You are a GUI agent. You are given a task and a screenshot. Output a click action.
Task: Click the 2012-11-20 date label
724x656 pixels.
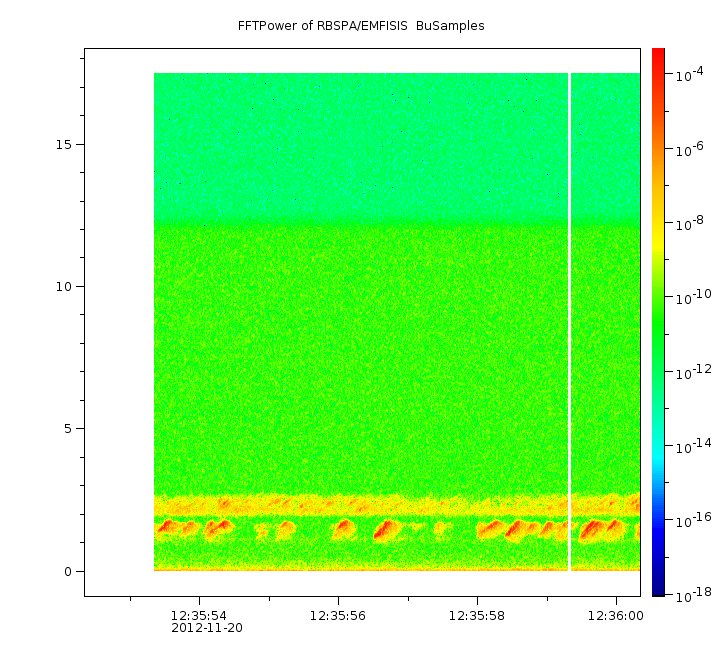206,628
